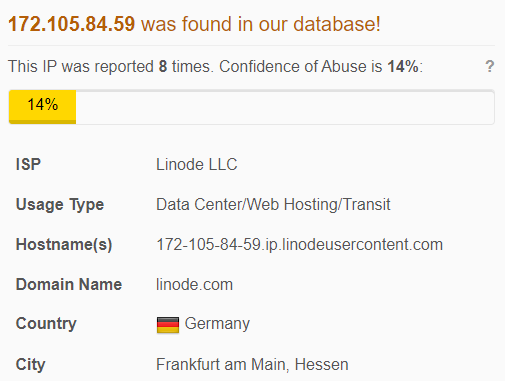505x381 pixels.
Task: Click the IP address 172.105.84.59 heading
Action: [x=72, y=24]
